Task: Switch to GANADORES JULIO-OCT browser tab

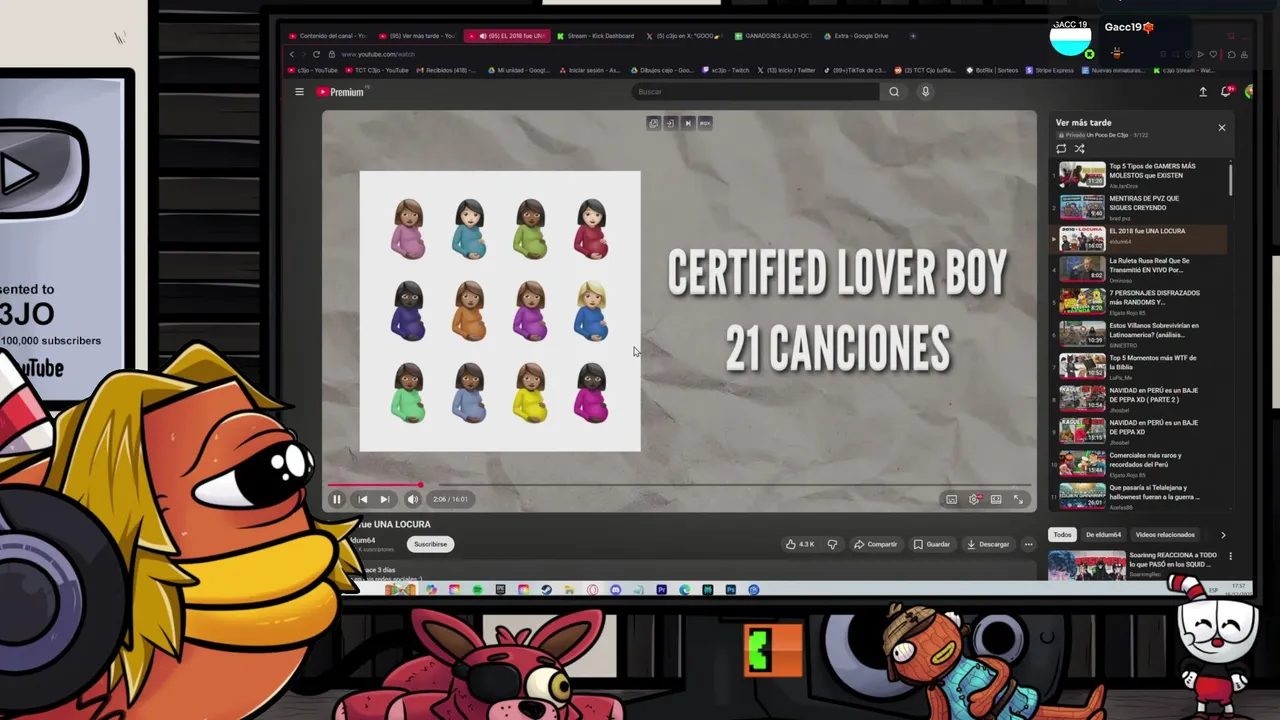Action: (775, 36)
